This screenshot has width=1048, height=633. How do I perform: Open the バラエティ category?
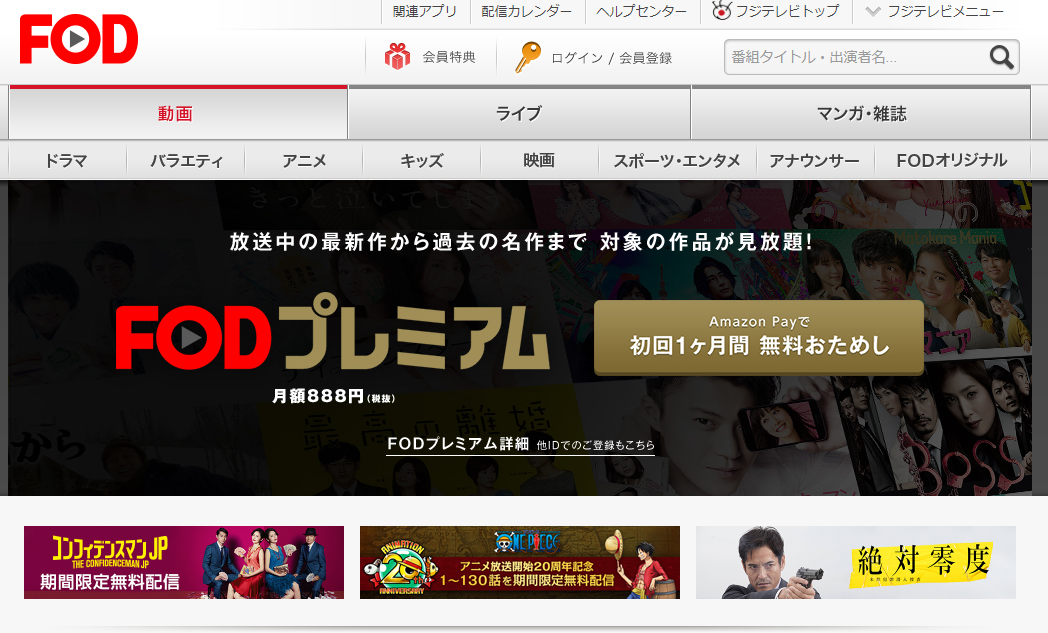(186, 160)
